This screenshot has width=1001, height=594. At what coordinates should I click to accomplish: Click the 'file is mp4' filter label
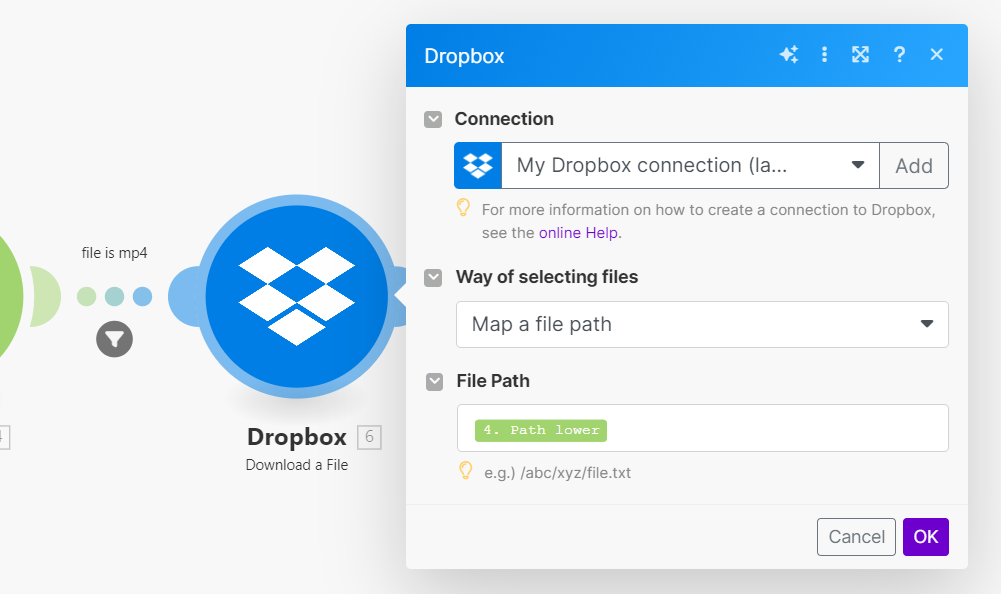click(114, 253)
